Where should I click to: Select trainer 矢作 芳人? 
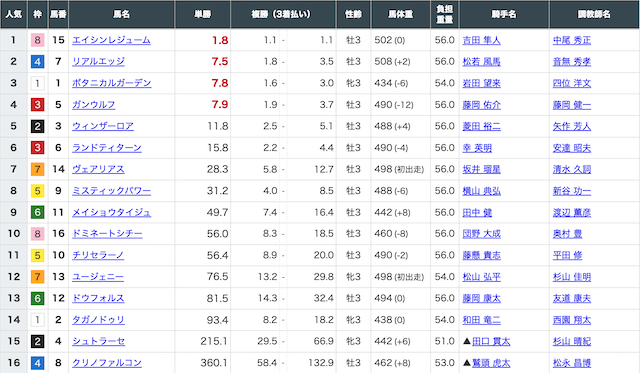tap(572, 127)
